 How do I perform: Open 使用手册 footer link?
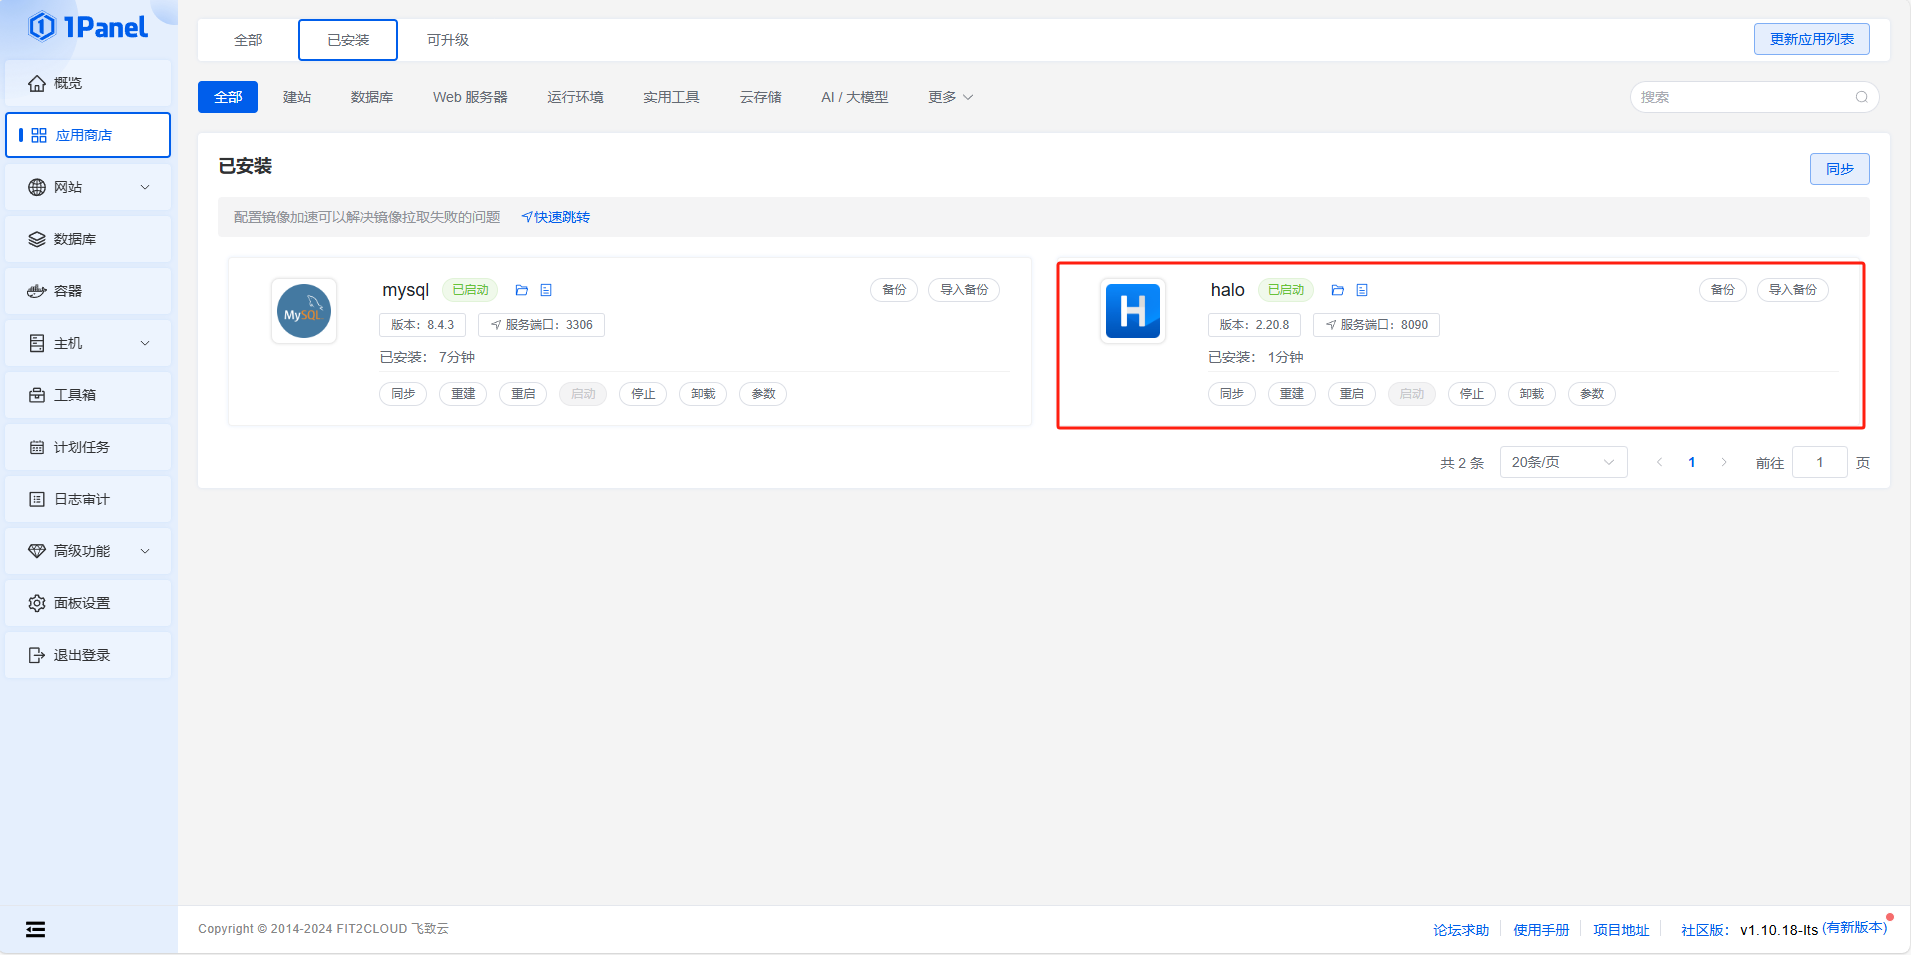(x=1541, y=930)
